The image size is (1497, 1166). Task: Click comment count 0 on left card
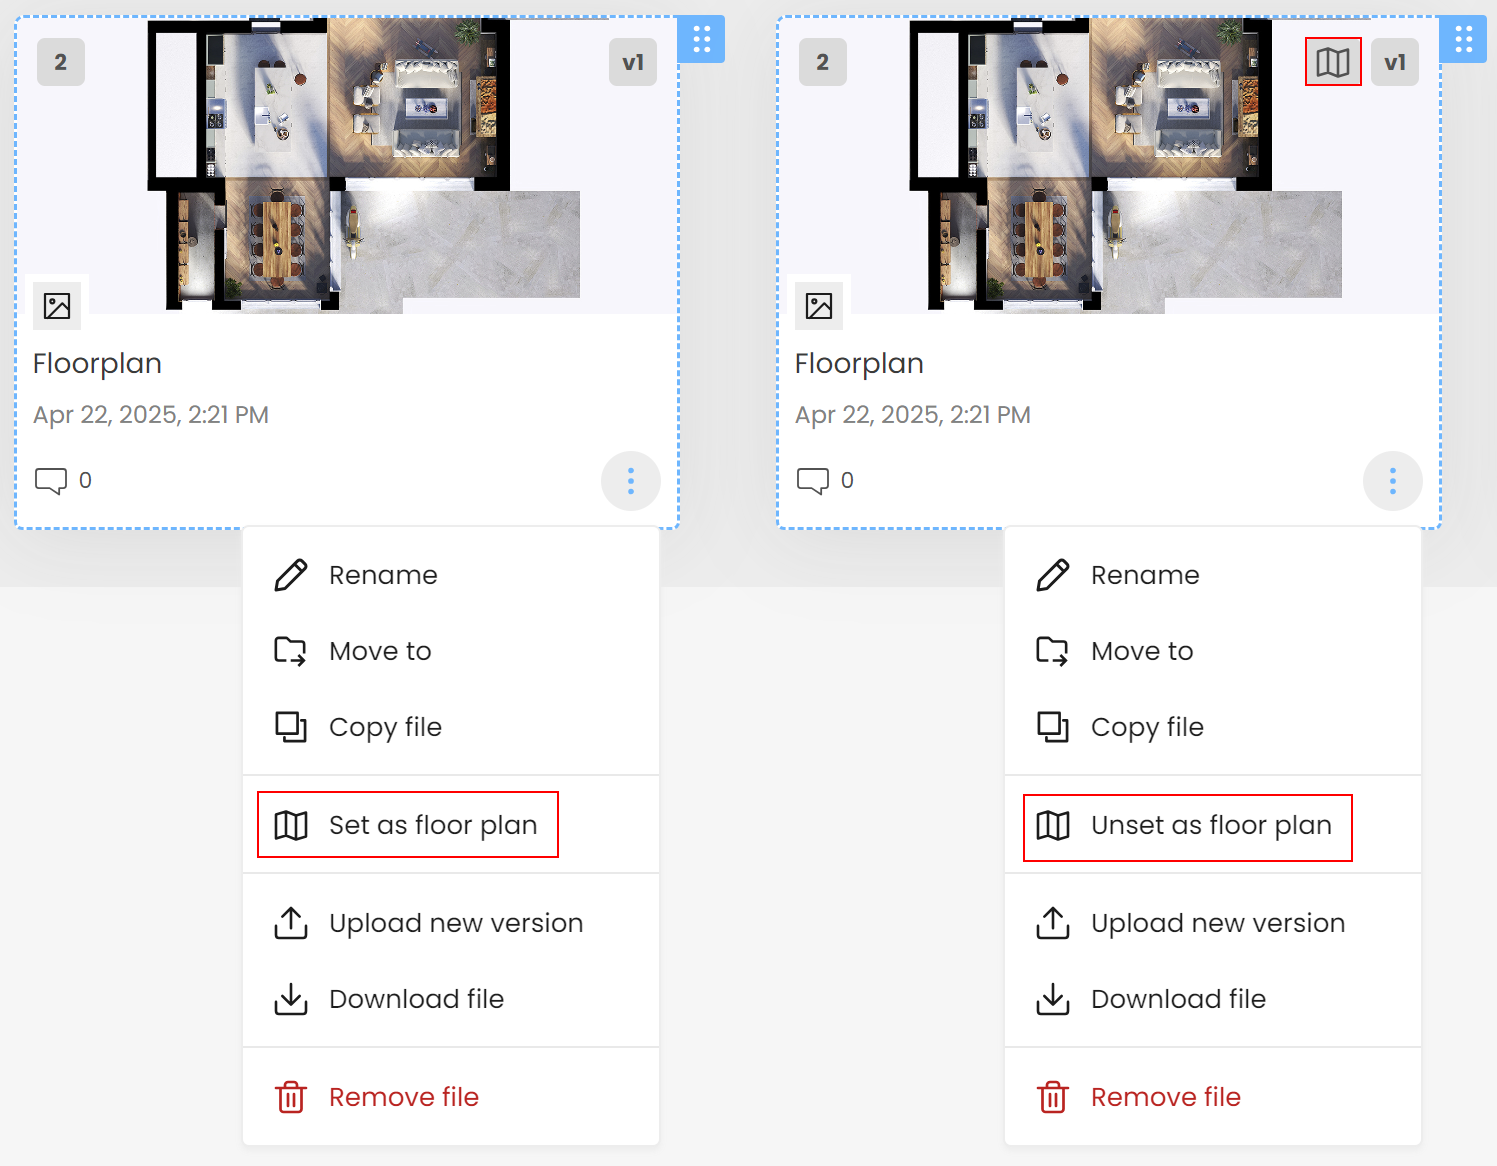(85, 481)
